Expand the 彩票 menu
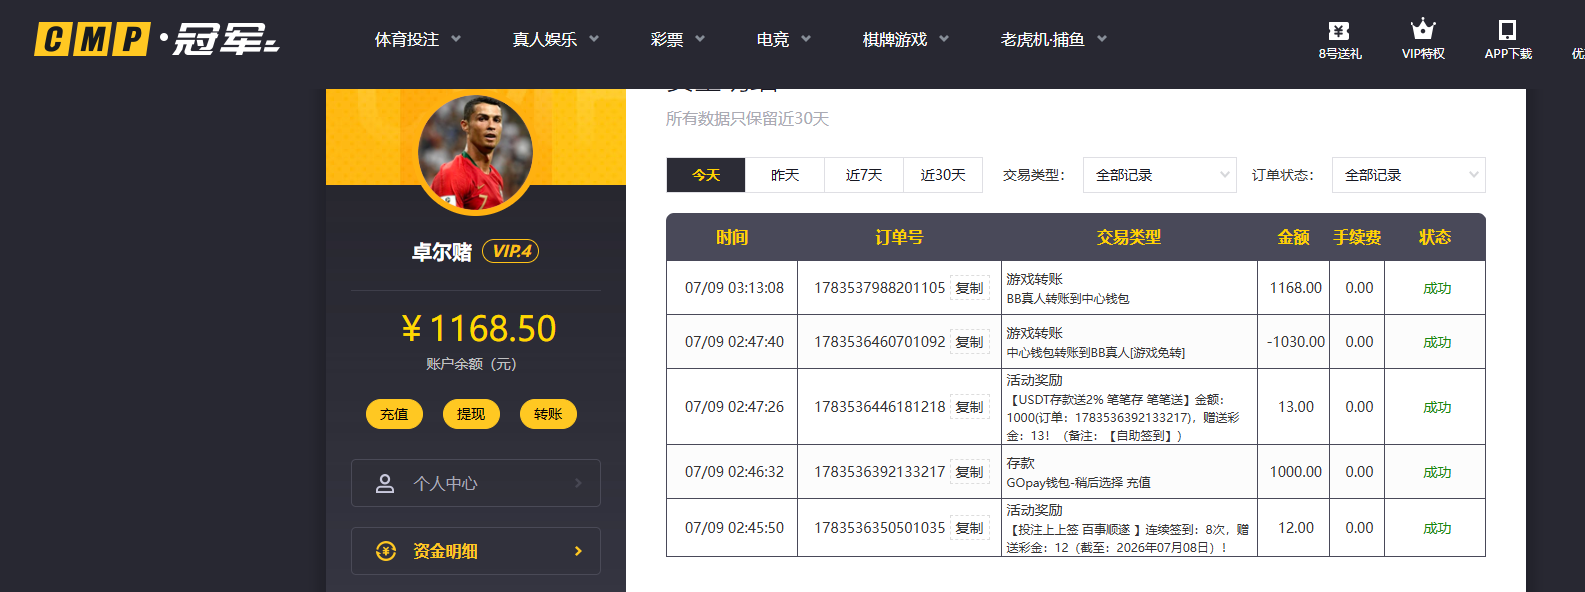This screenshot has width=1585, height=592. pyautogui.click(x=678, y=39)
